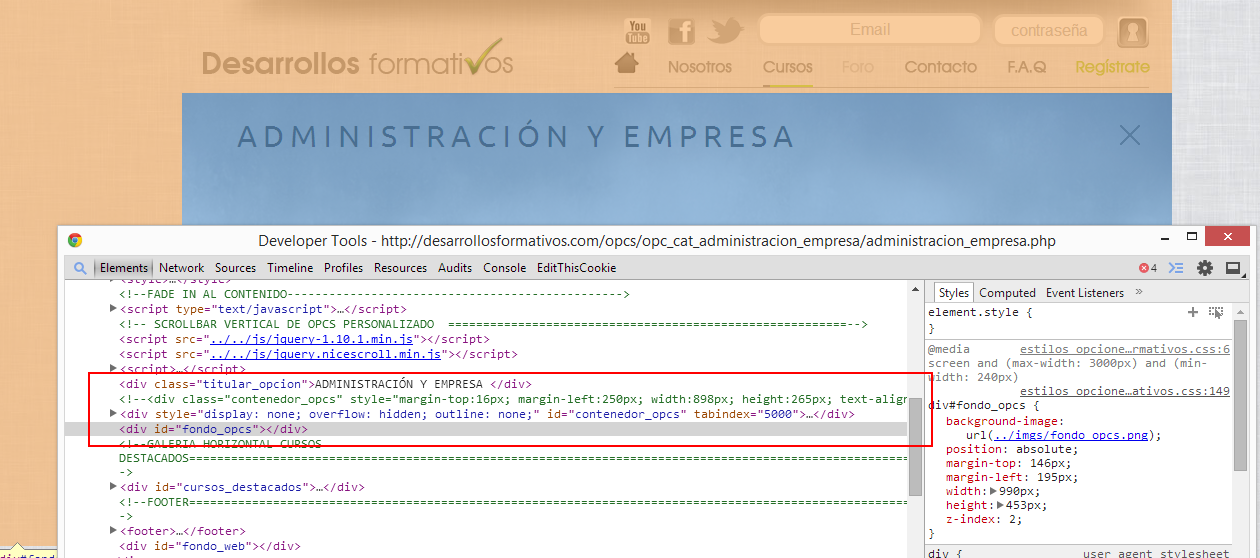Screen dimensions: 1260x558
Task: Open the Sources panel
Action: (235, 268)
